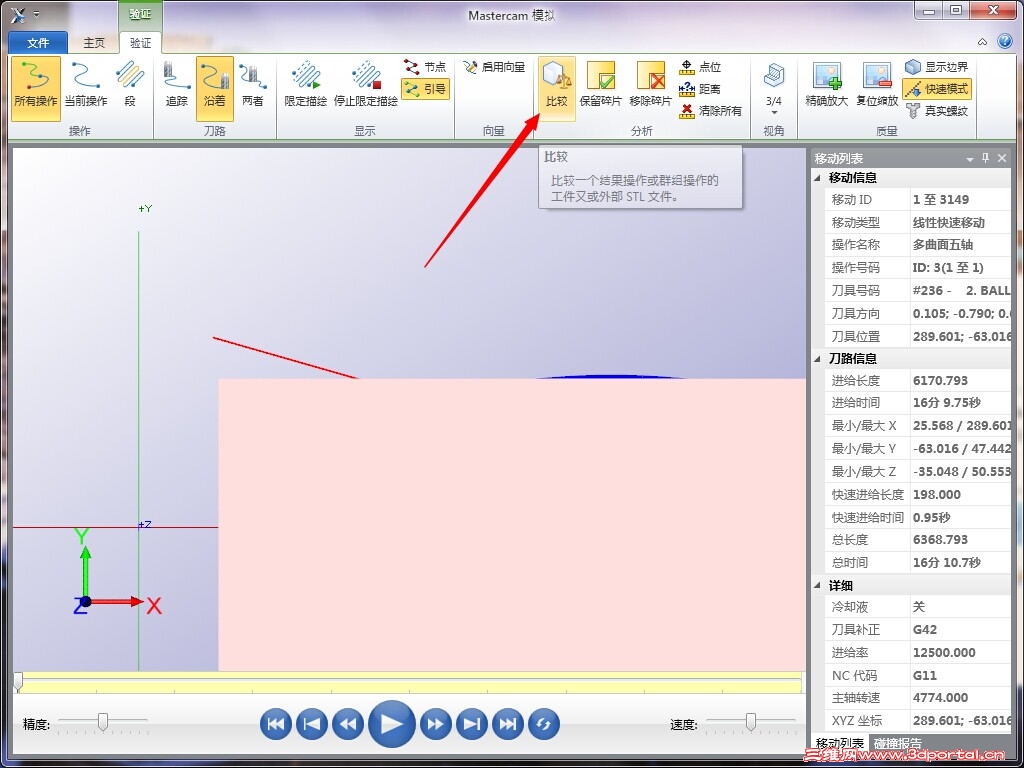Switch to the 主页 ribbon tab
Image resolution: width=1024 pixels, height=768 pixels.
[x=93, y=42]
